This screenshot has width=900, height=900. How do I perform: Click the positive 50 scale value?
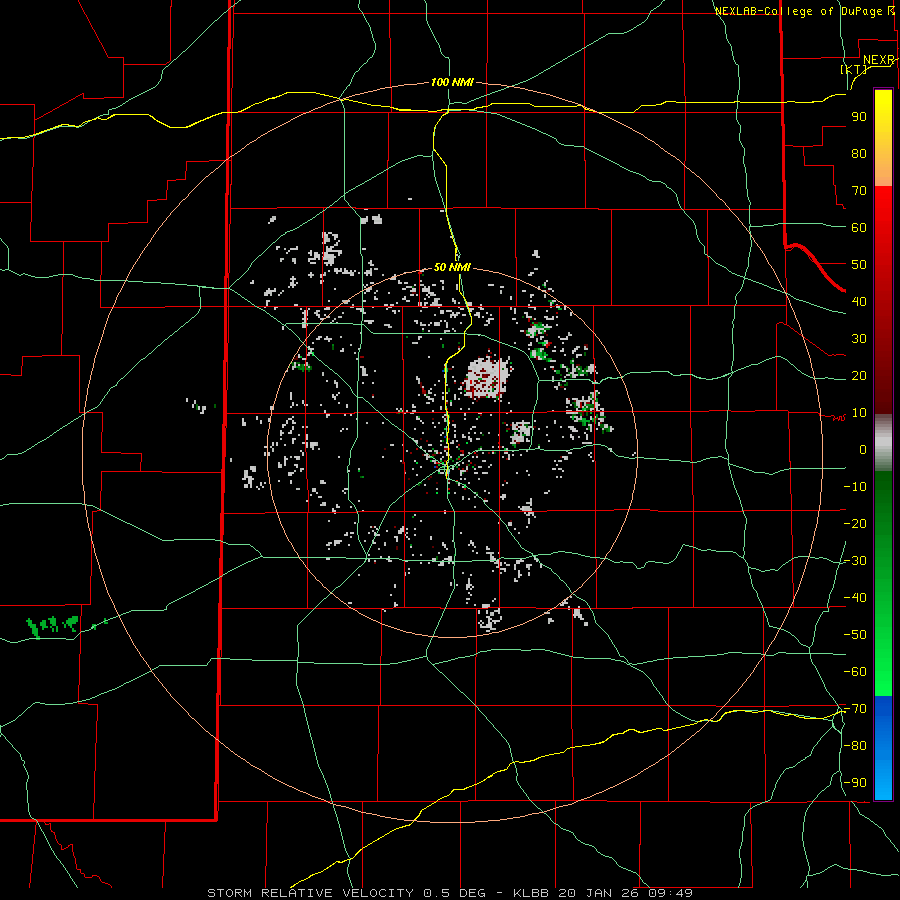(859, 265)
